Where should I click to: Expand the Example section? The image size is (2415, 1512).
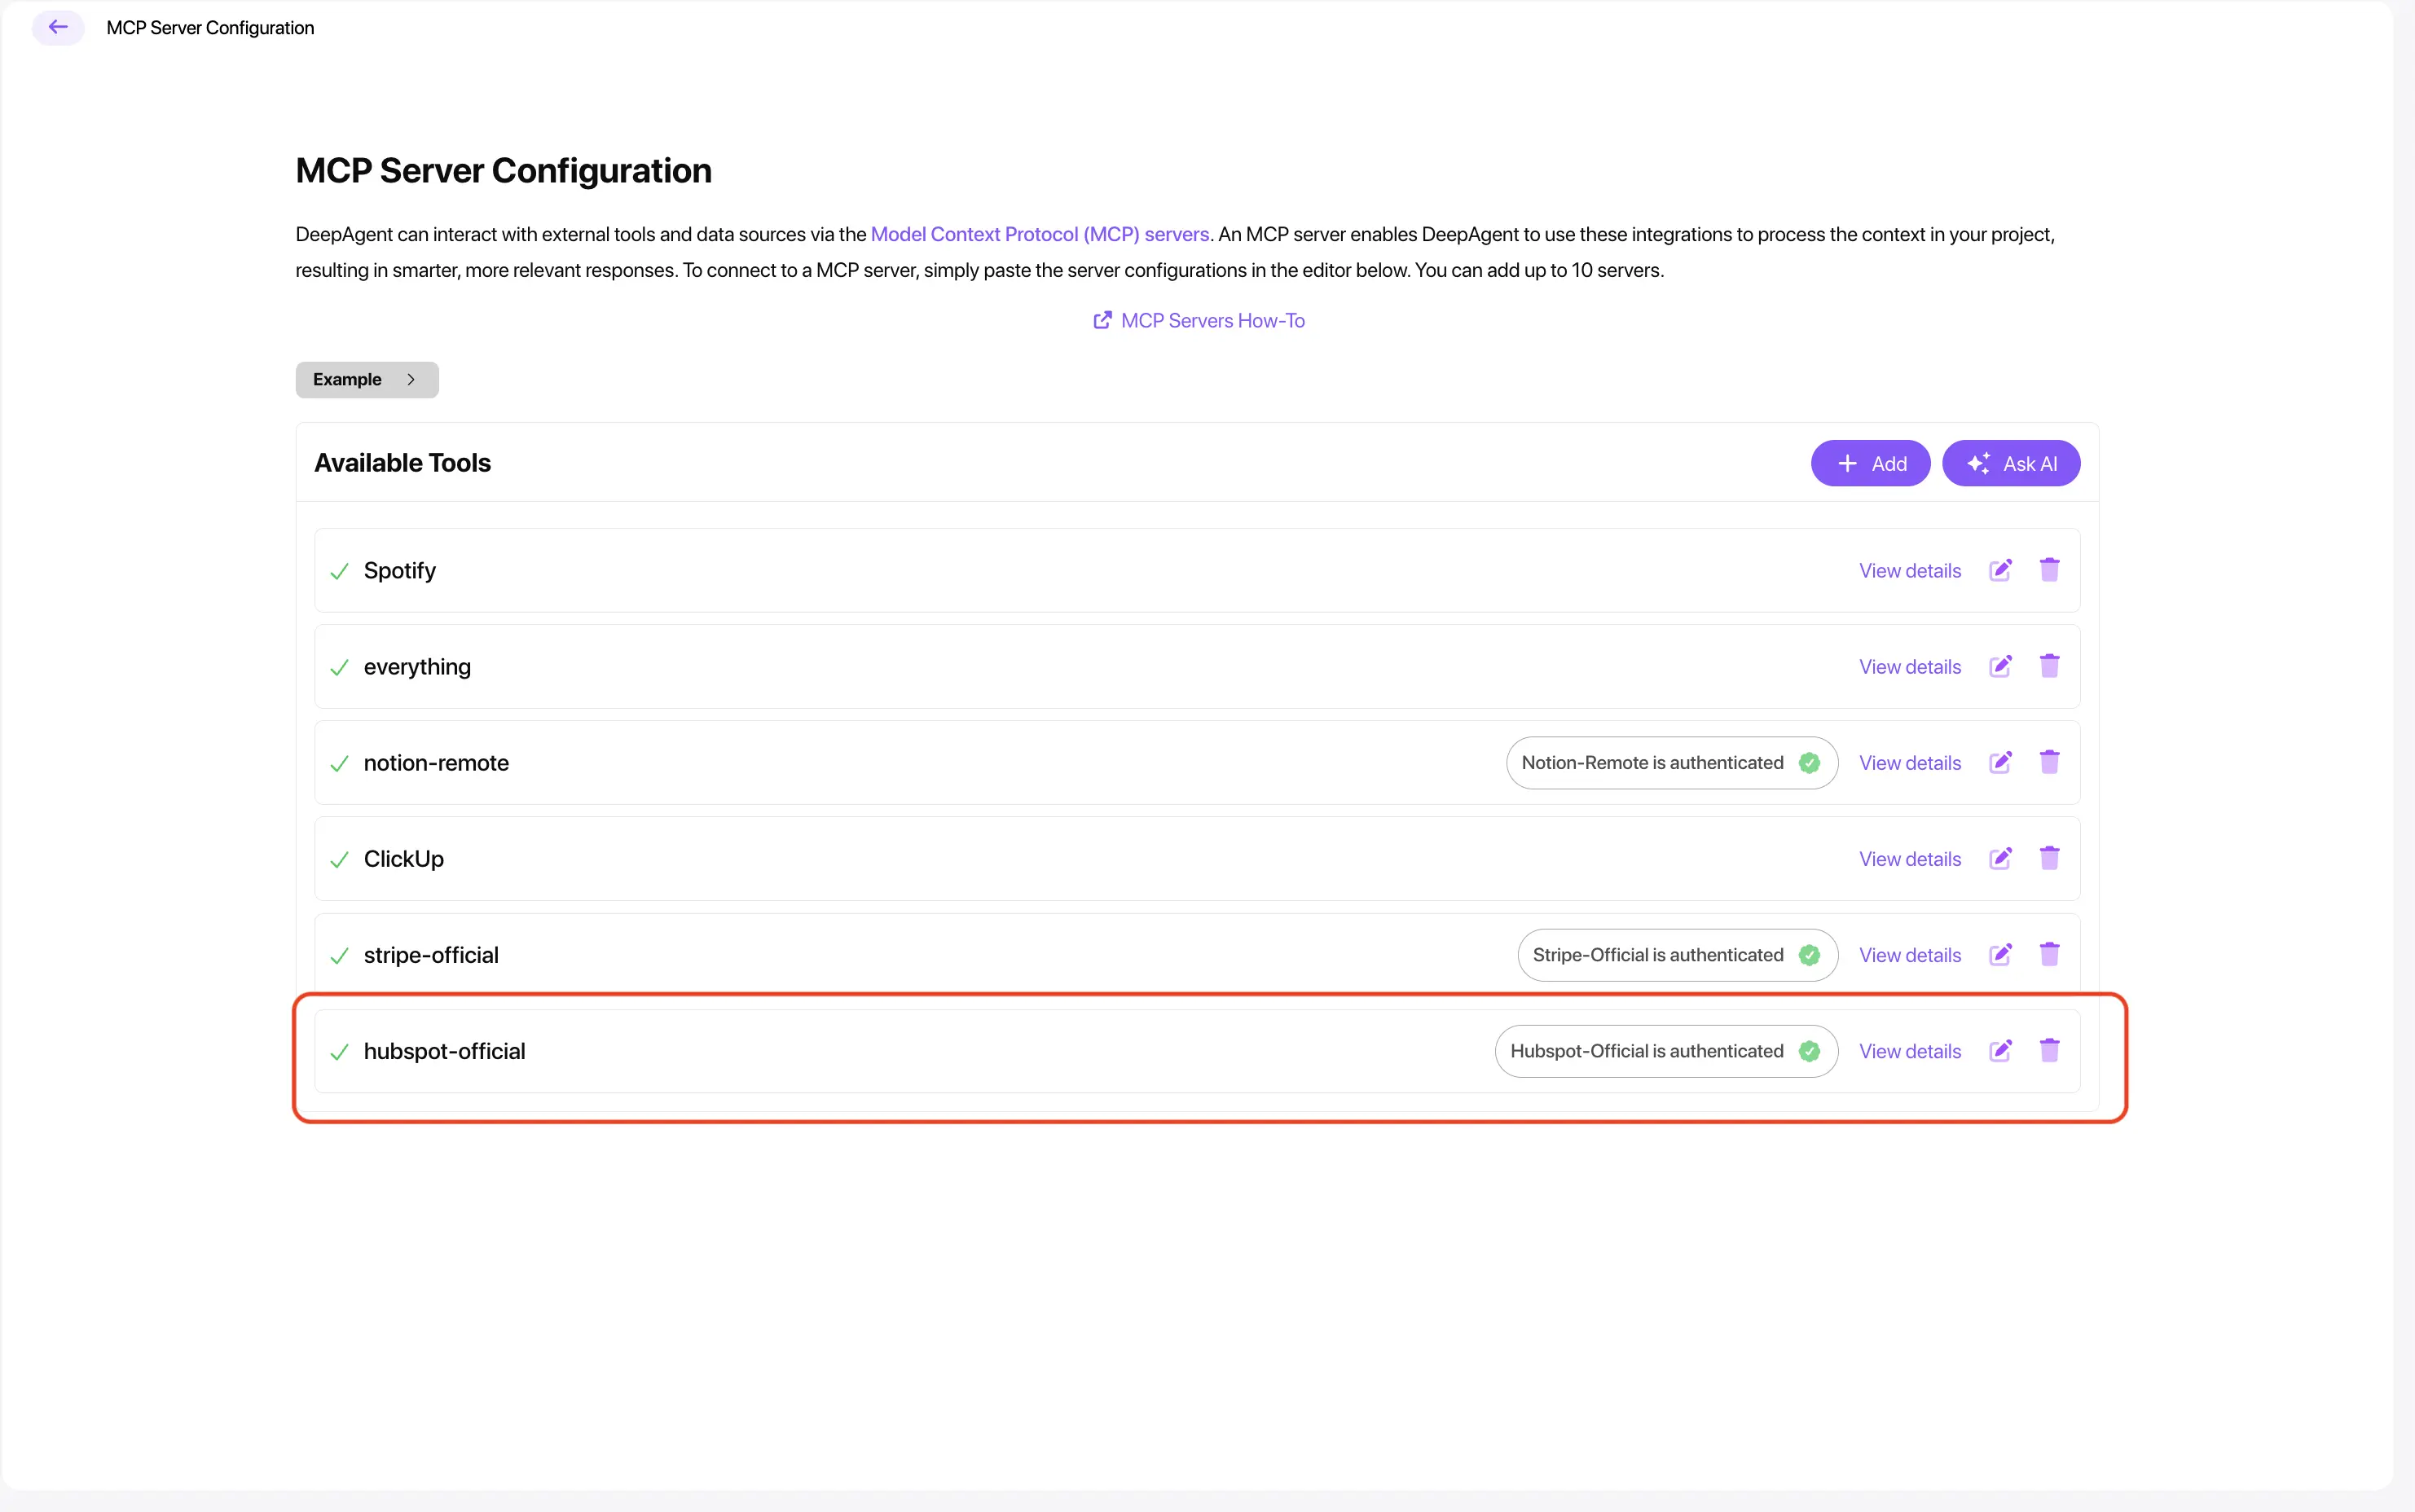click(366, 380)
